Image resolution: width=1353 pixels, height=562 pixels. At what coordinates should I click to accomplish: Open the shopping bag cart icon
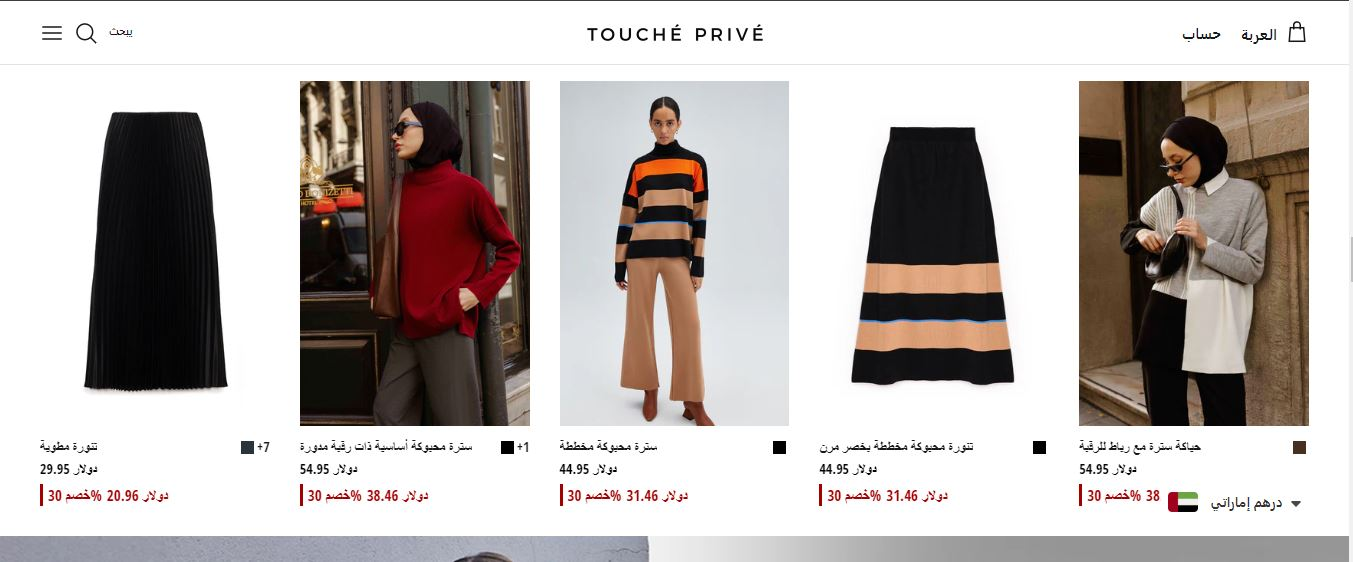pyautogui.click(x=1297, y=32)
